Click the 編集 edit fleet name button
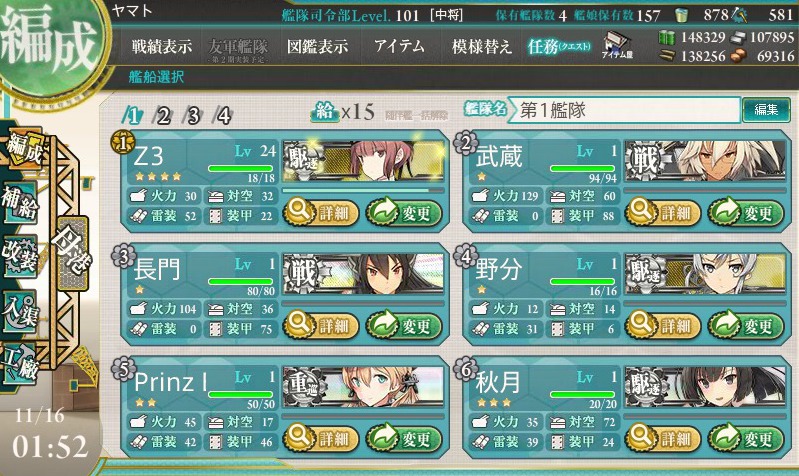The width and height of the screenshot is (799, 476). click(766, 110)
